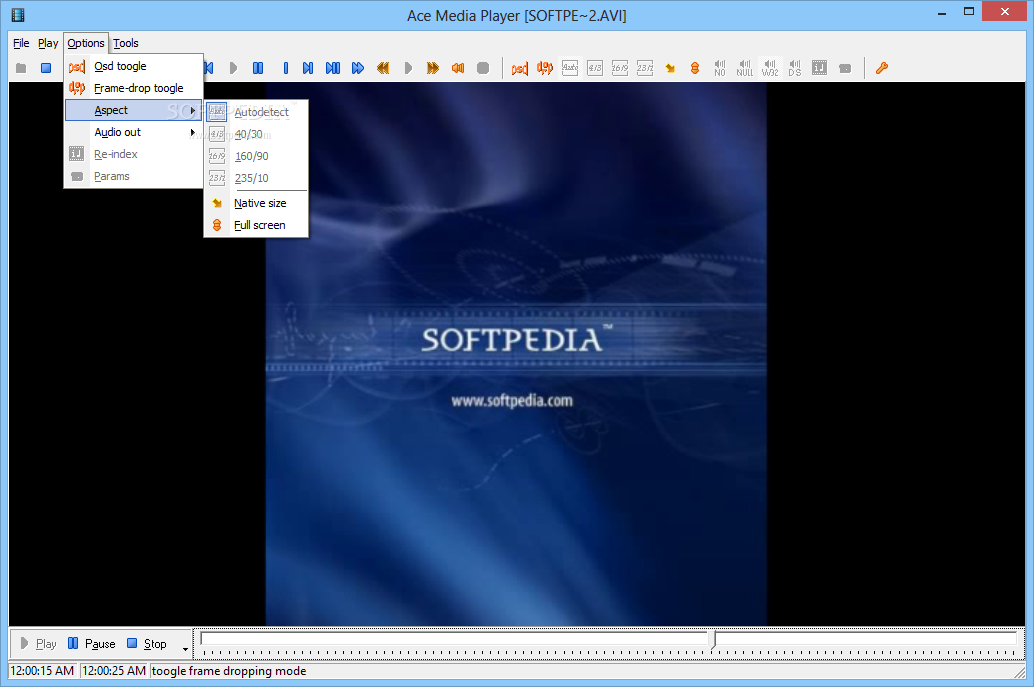
Task: Click the 12:00:15 AM status time
Action: (x=42, y=671)
